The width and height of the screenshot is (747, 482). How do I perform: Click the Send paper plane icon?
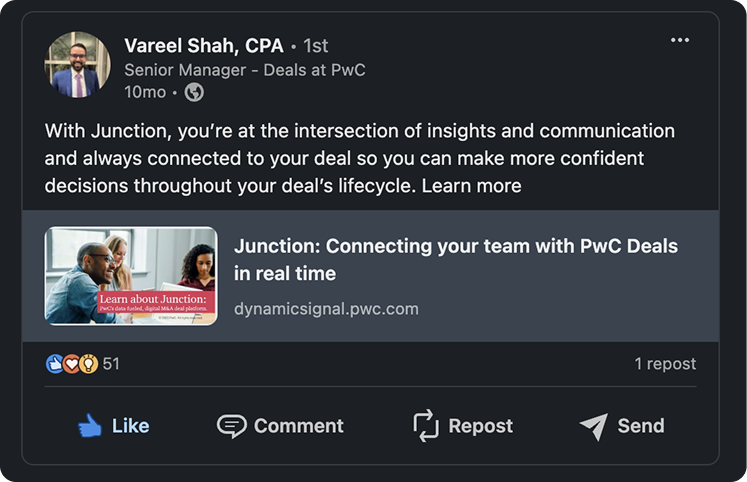(x=593, y=426)
